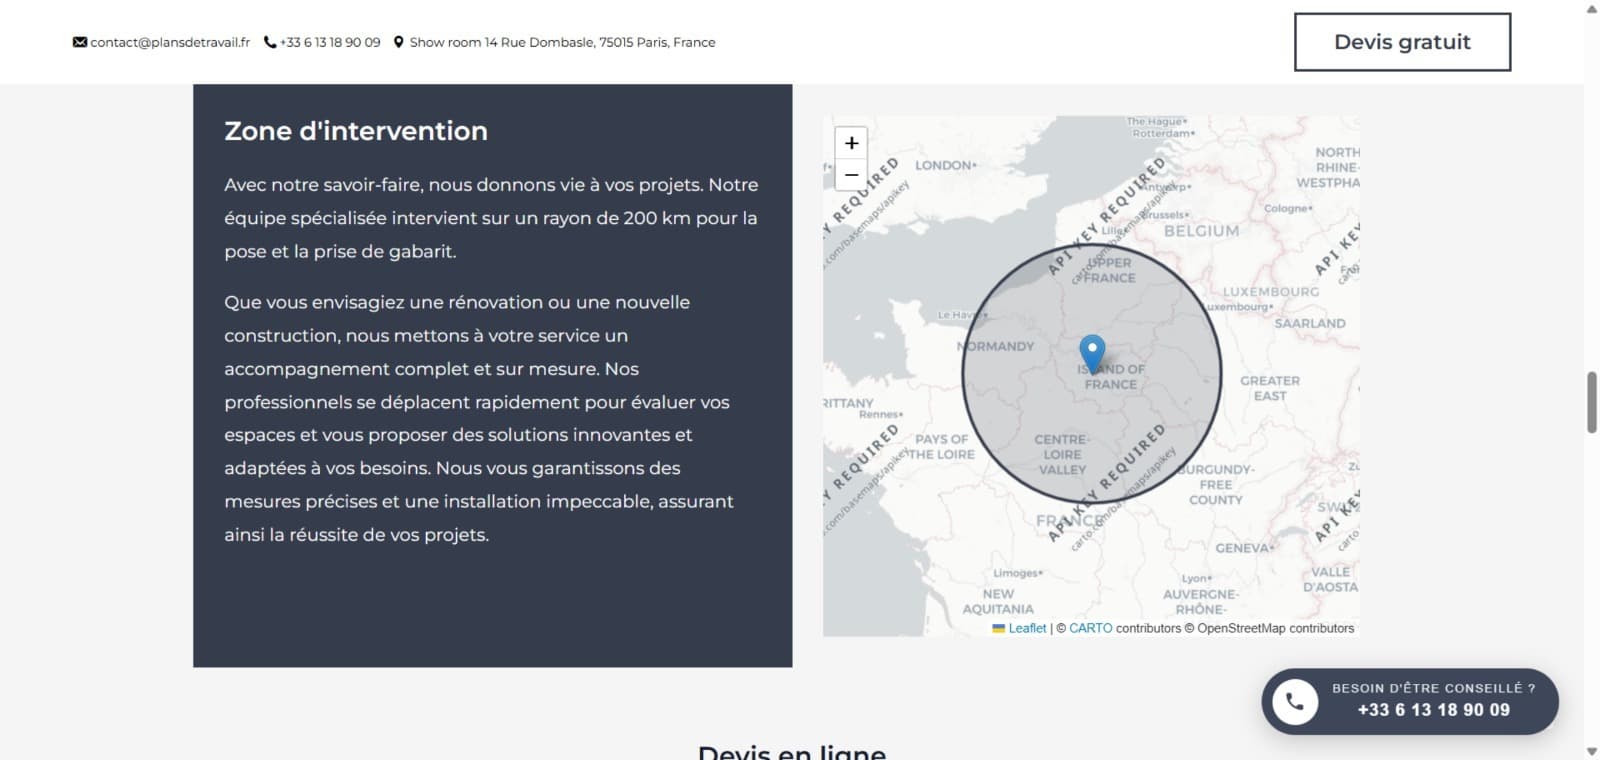Click the GREATER EAST label on the map
This screenshot has height=760, width=1600.
click(x=1270, y=388)
